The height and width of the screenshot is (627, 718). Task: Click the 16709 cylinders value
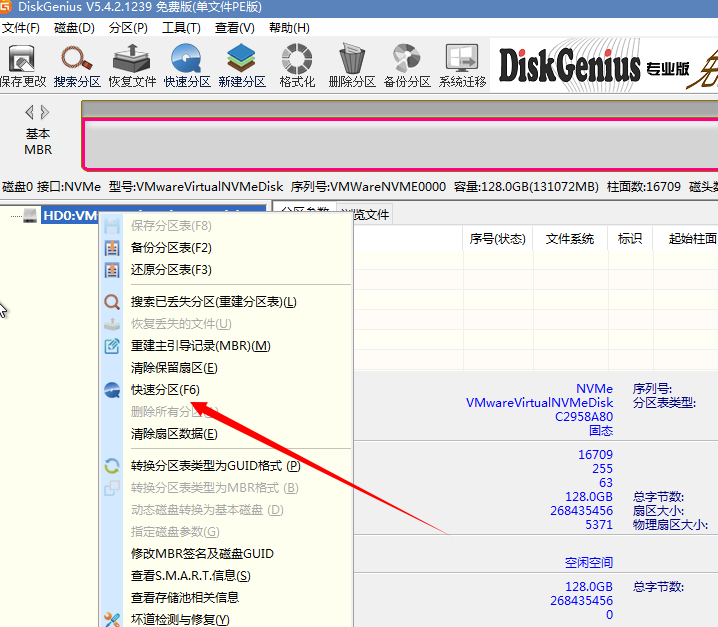point(595,455)
